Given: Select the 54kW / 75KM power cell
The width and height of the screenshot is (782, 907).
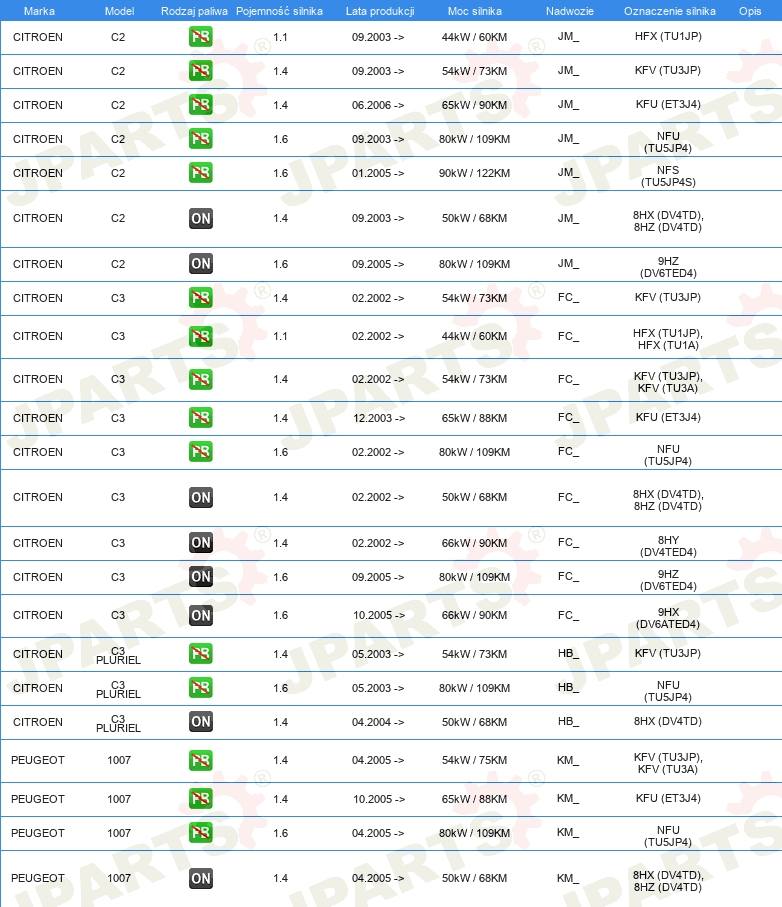Looking at the screenshot, I should (474, 760).
